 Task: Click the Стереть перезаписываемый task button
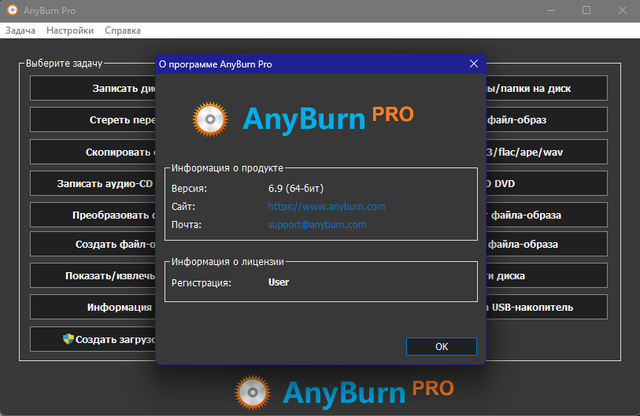[x=93, y=120]
